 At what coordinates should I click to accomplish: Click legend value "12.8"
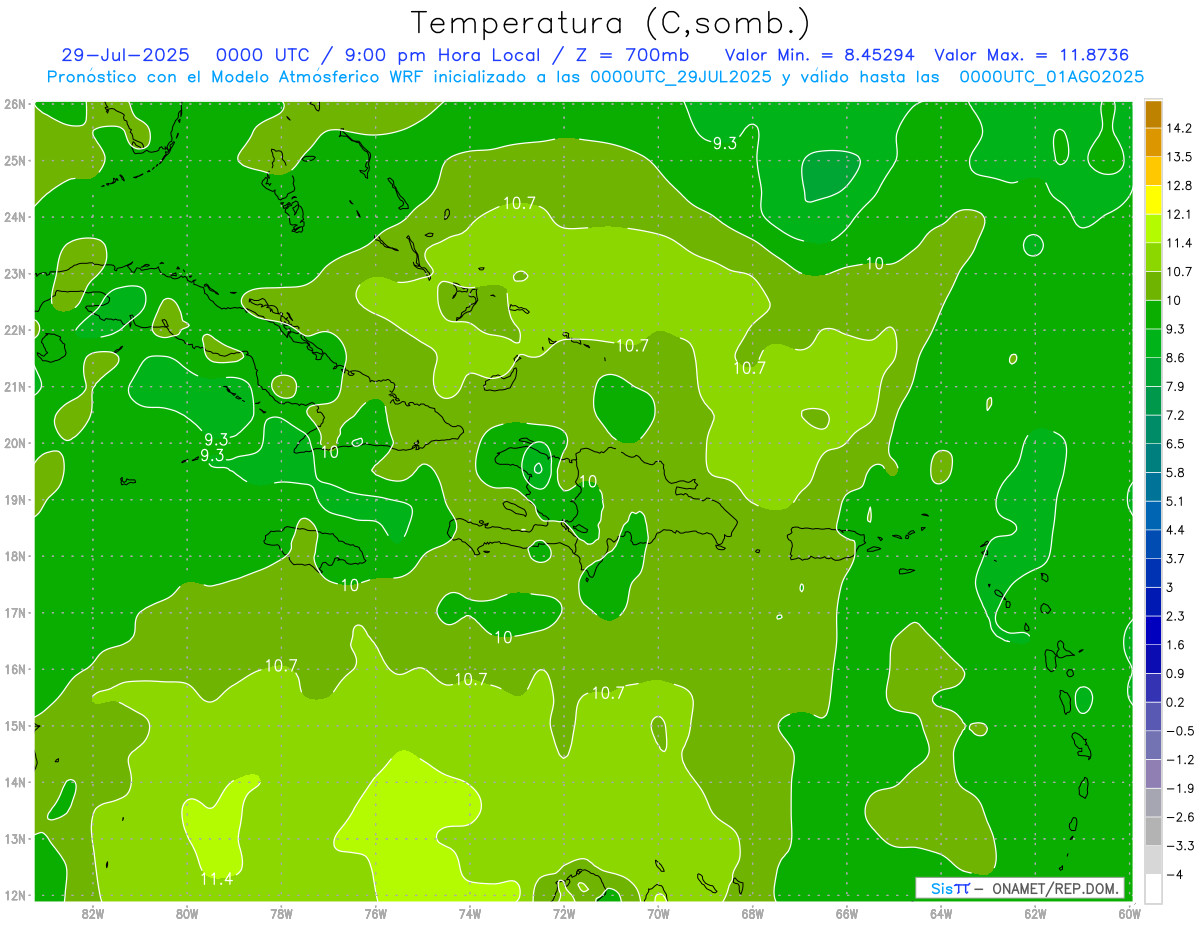pyautogui.click(x=1178, y=185)
